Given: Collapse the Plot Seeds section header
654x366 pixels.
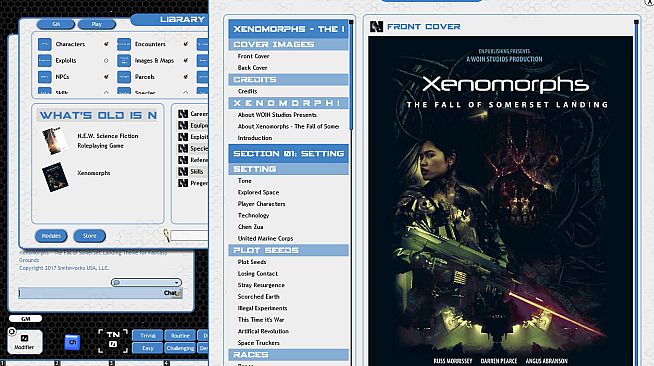Looking at the screenshot, I should coord(288,250).
